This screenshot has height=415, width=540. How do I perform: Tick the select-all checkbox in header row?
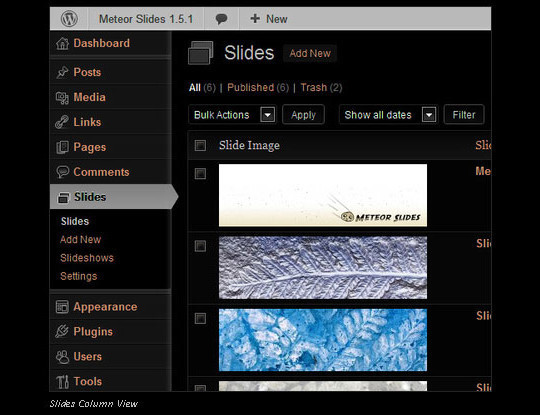point(200,145)
